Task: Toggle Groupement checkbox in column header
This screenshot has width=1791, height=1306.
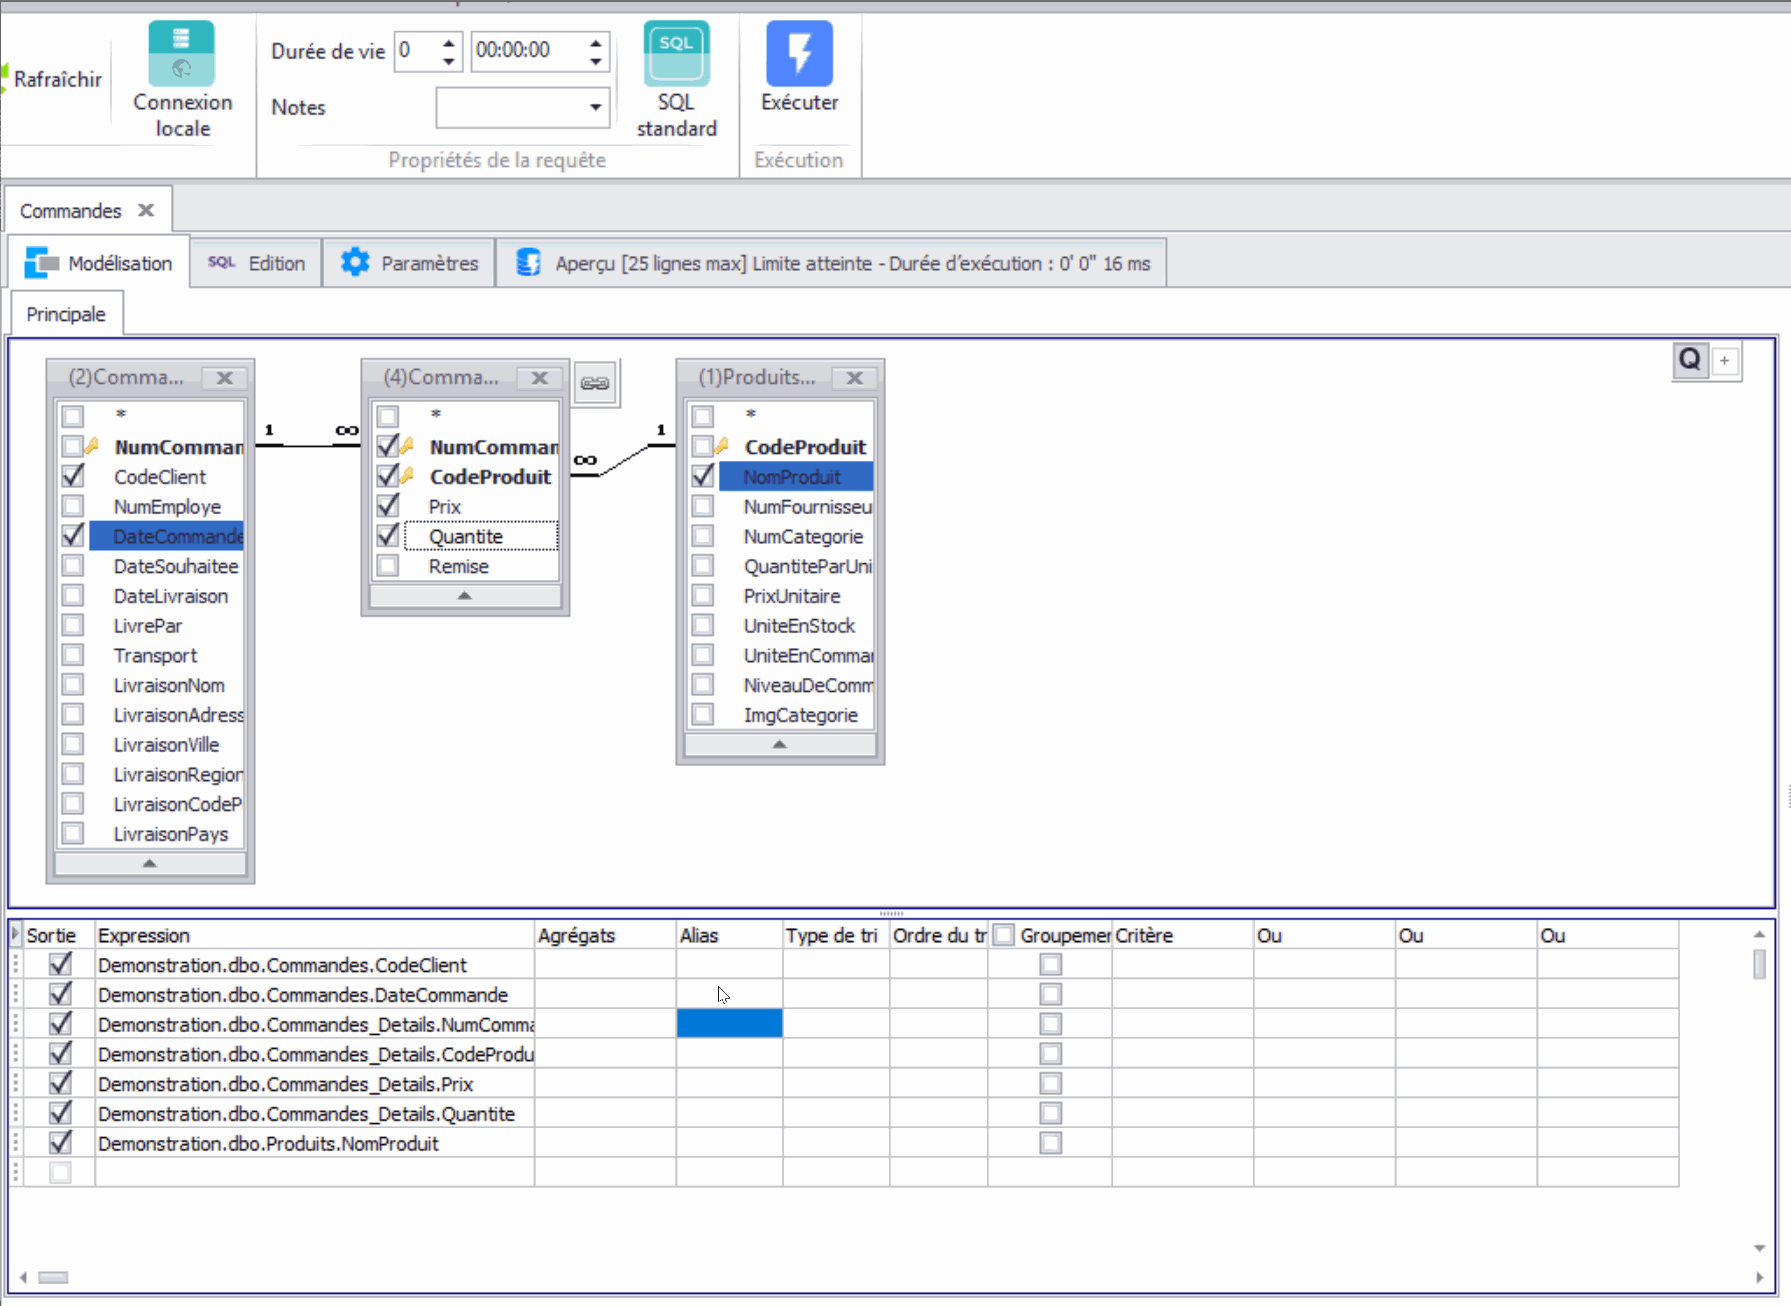Action: (1004, 935)
